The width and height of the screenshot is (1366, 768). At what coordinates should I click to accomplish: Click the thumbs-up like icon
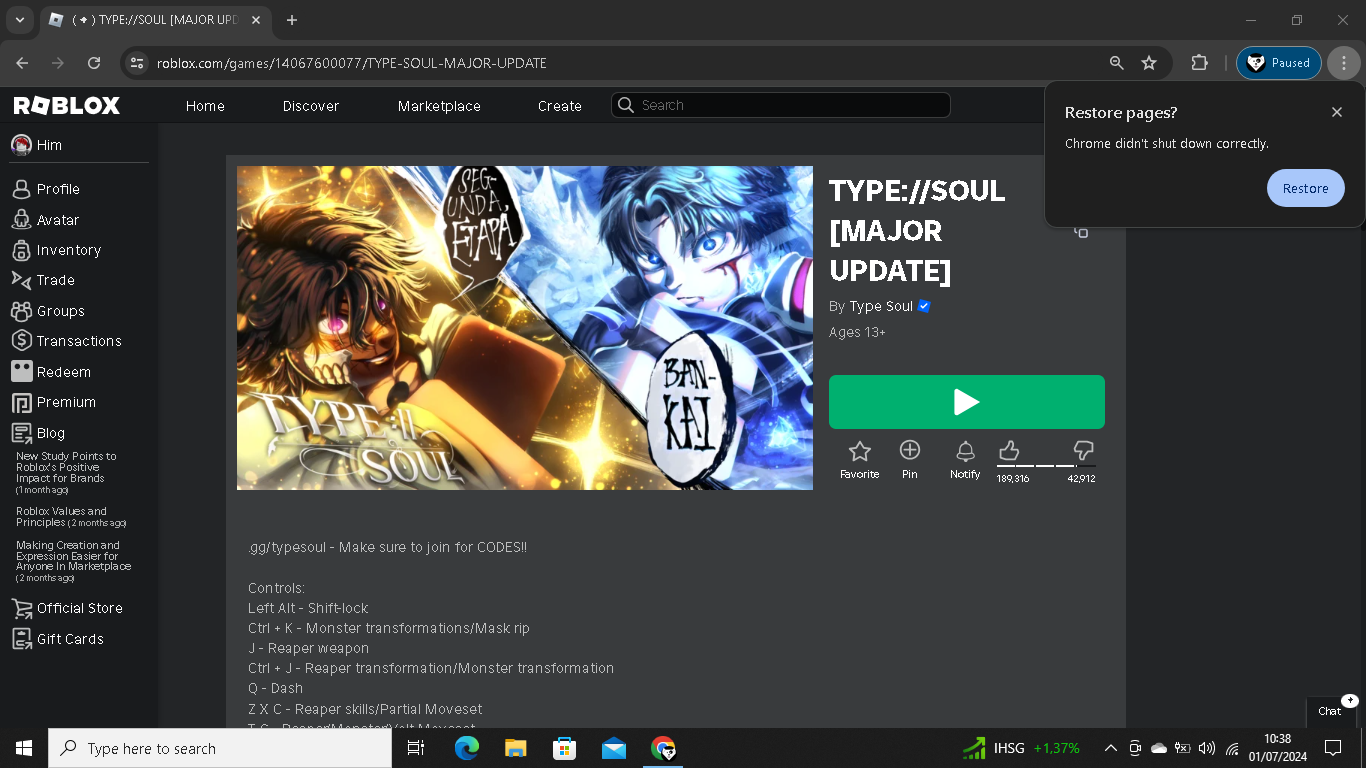(x=1009, y=450)
